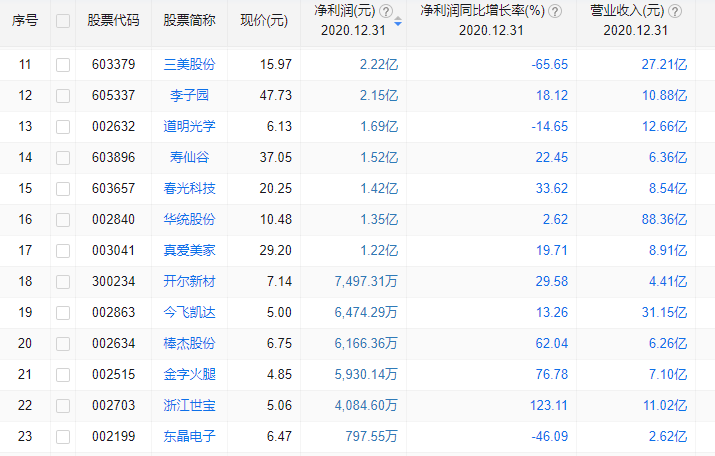Viewport: 715px width, 456px height.
Task: Check the box for row 14 寿仙谷
Action: pos(63,158)
